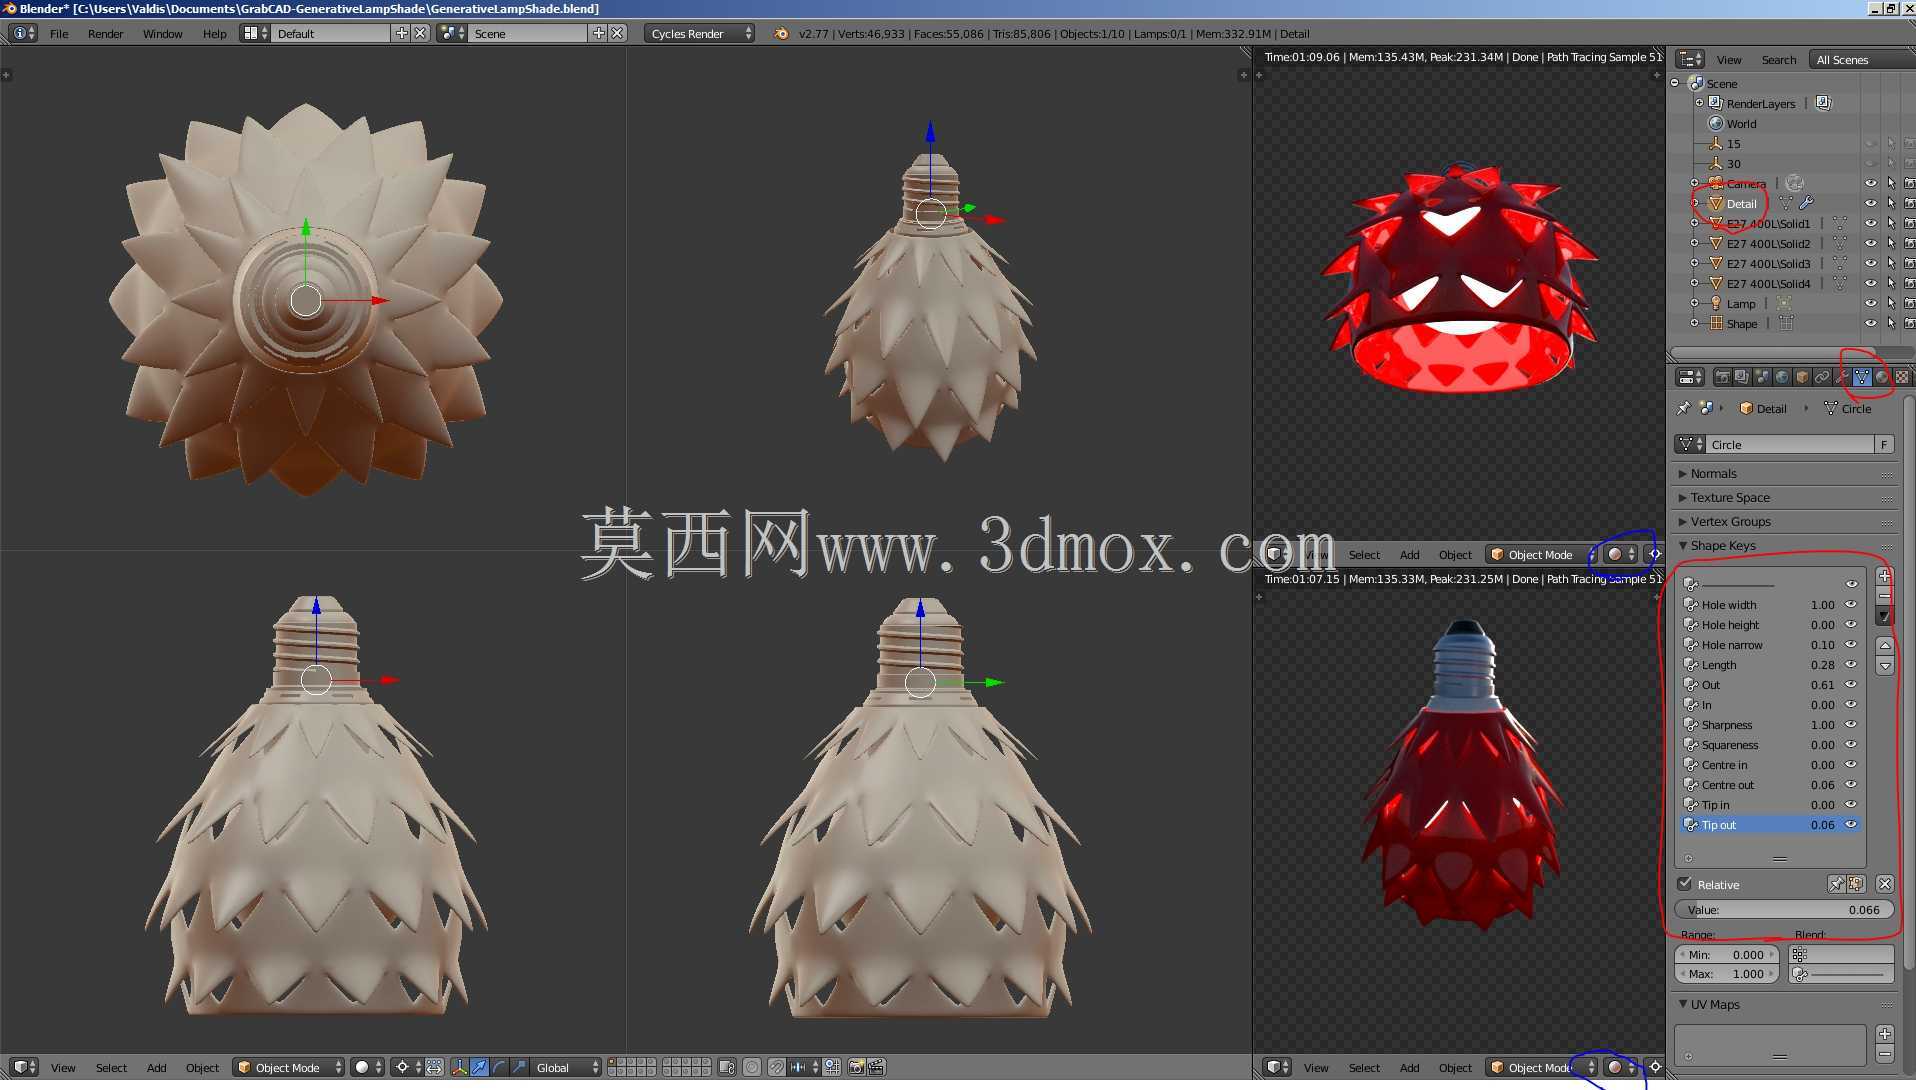The height and width of the screenshot is (1090, 1916).
Task: Open Object Mode dropdown in main viewport
Action: 288,1067
